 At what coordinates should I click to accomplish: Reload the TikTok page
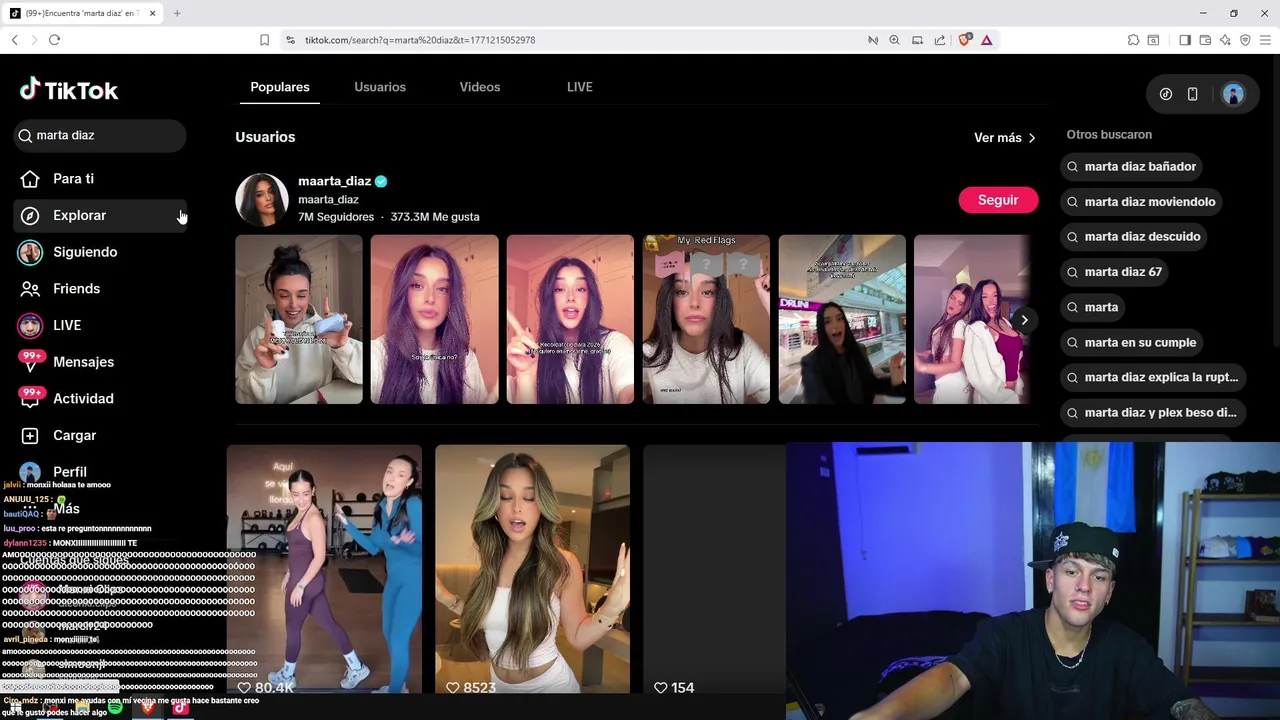pos(54,40)
